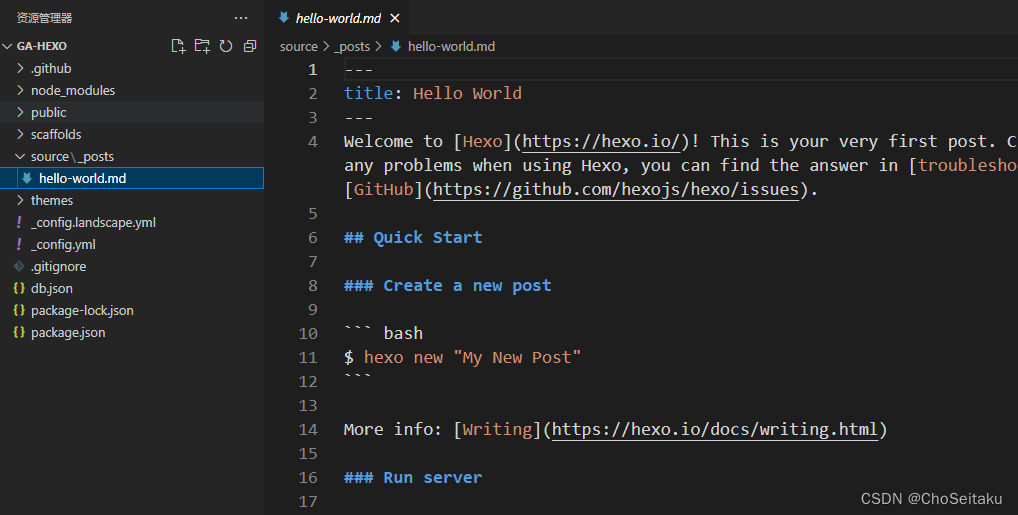The image size is (1018, 515).
Task: Click the New Folder icon in explorer header
Action: point(202,46)
